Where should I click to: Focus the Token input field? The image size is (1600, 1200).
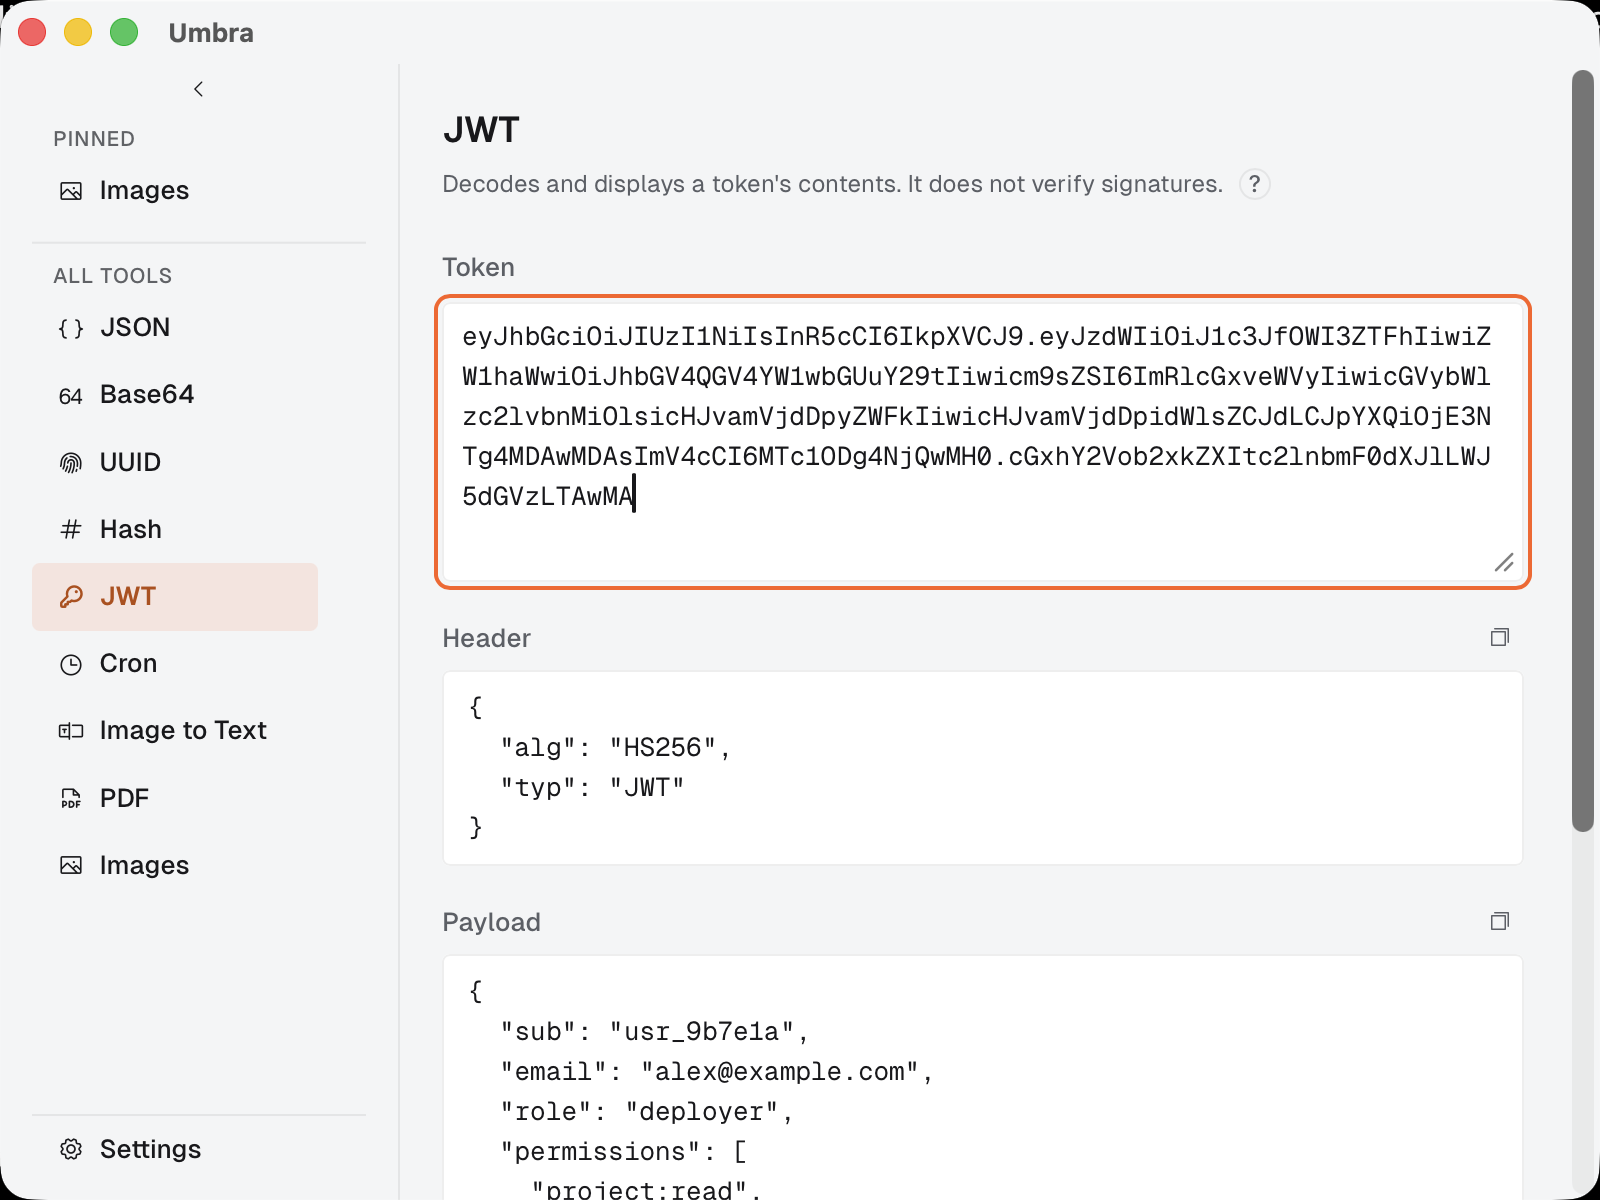(983, 442)
